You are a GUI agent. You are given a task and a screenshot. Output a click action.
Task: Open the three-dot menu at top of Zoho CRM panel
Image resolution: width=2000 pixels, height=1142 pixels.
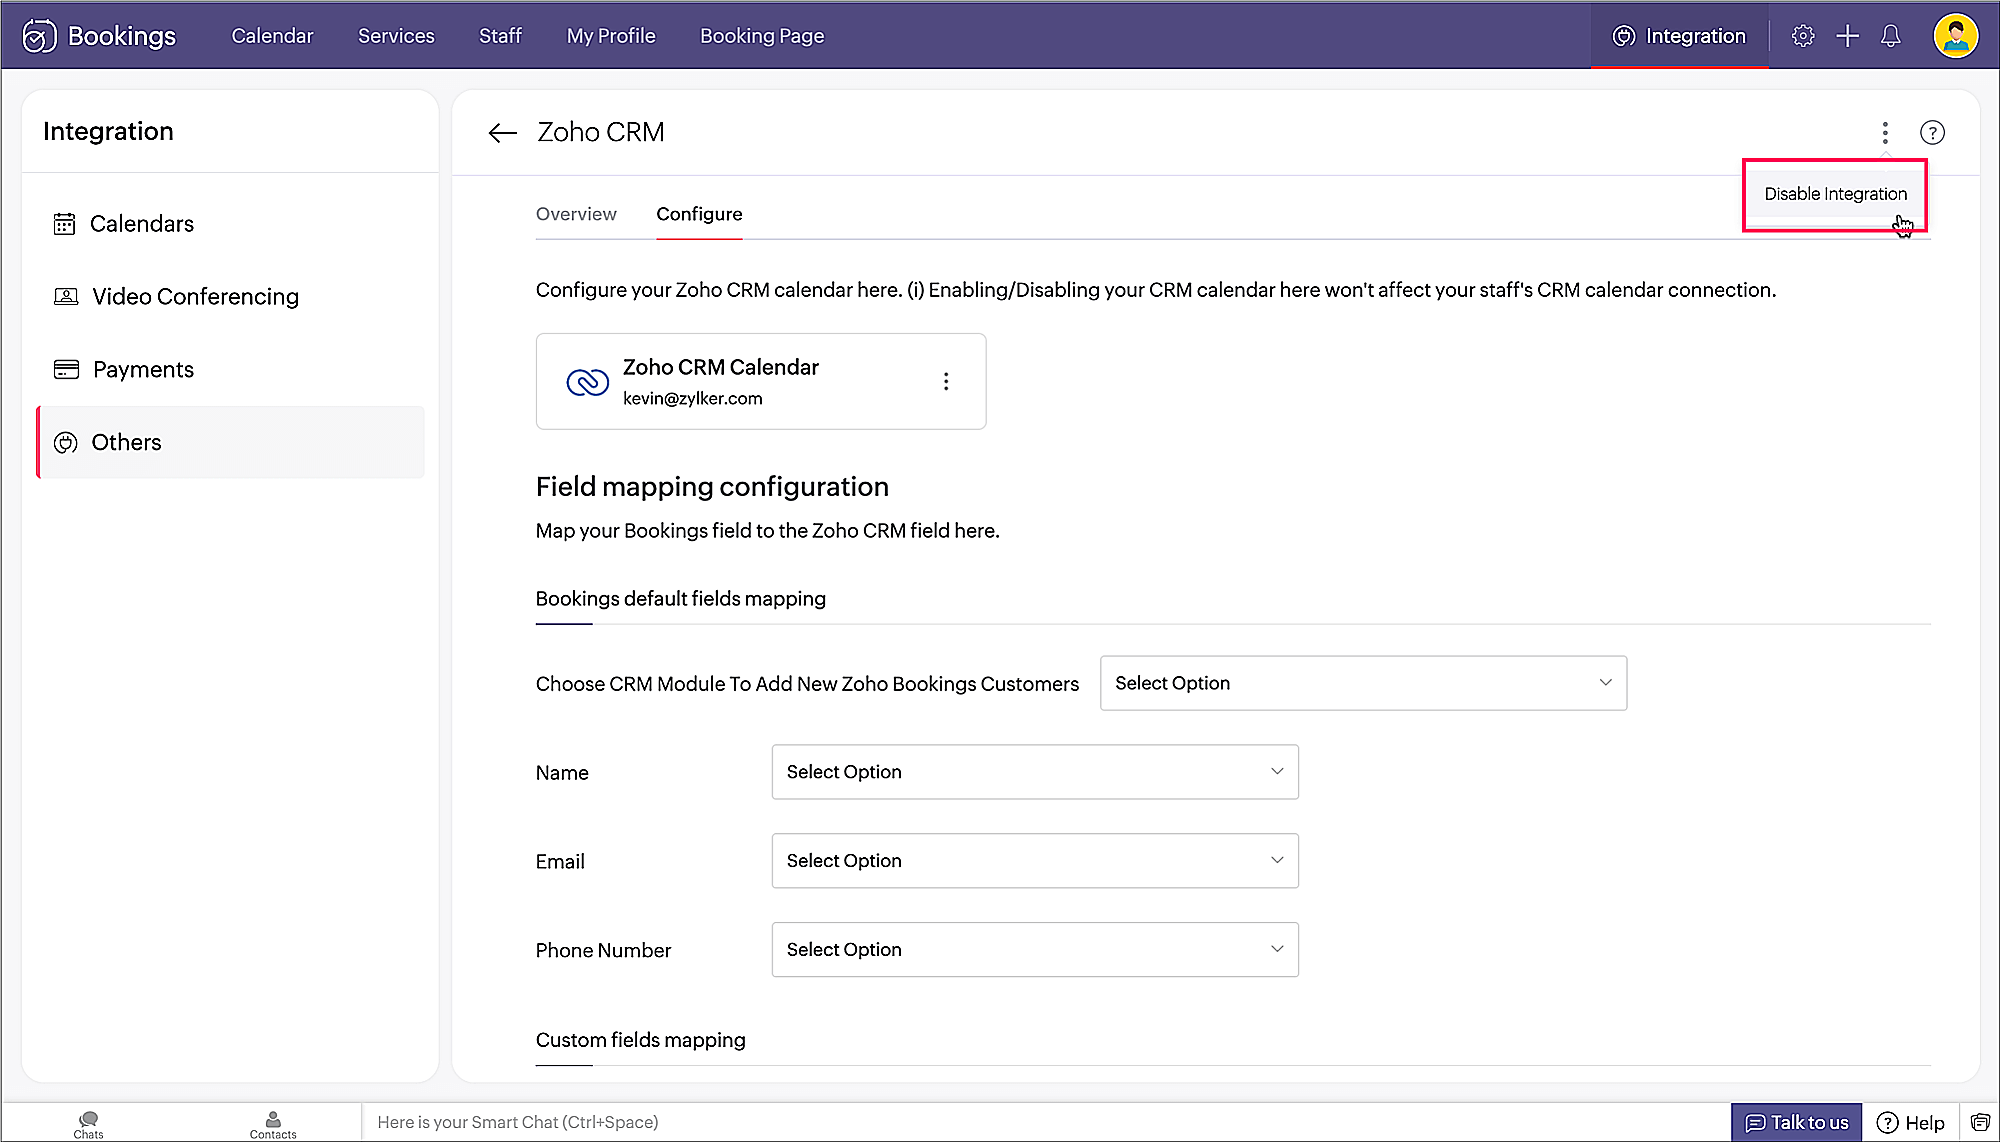tap(1885, 133)
